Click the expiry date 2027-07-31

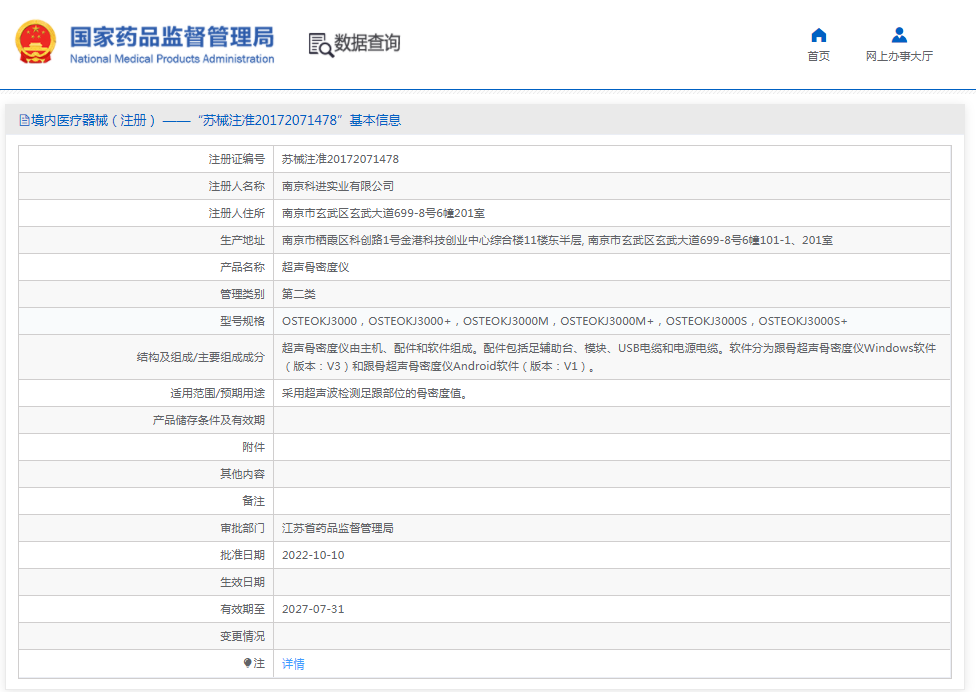(313, 609)
